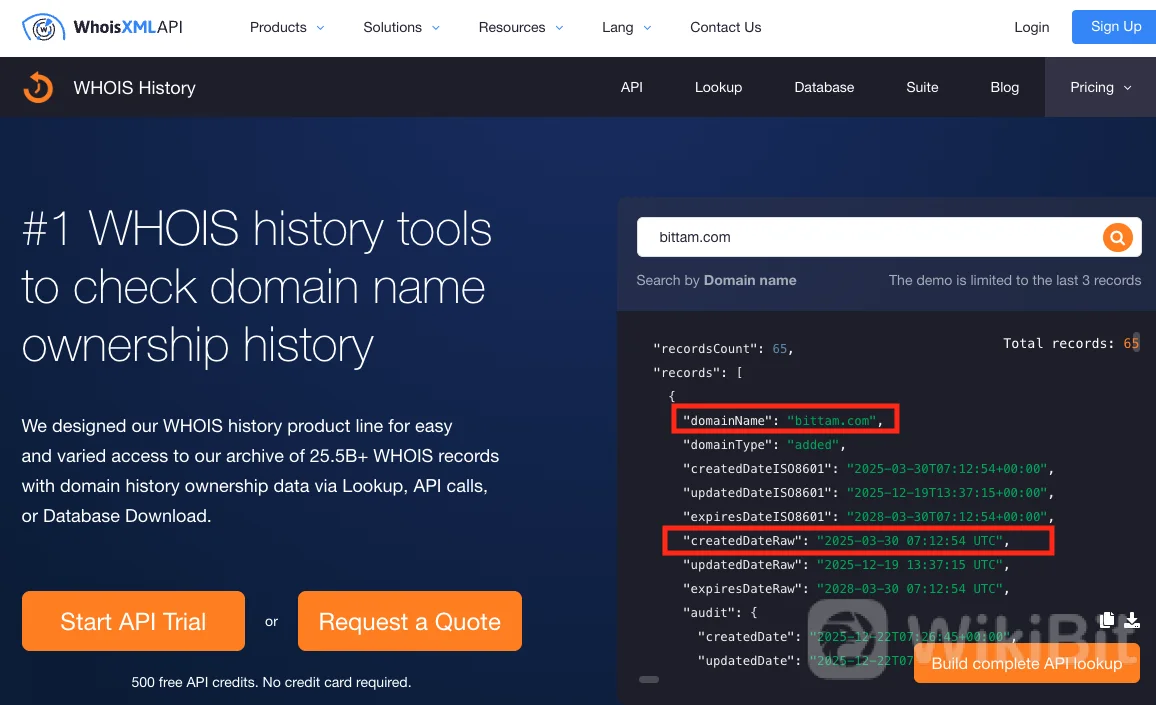Screen dimensions: 1156x705
Task: Expand the Pricing dropdown
Action: pyautogui.click(x=1100, y=88)
